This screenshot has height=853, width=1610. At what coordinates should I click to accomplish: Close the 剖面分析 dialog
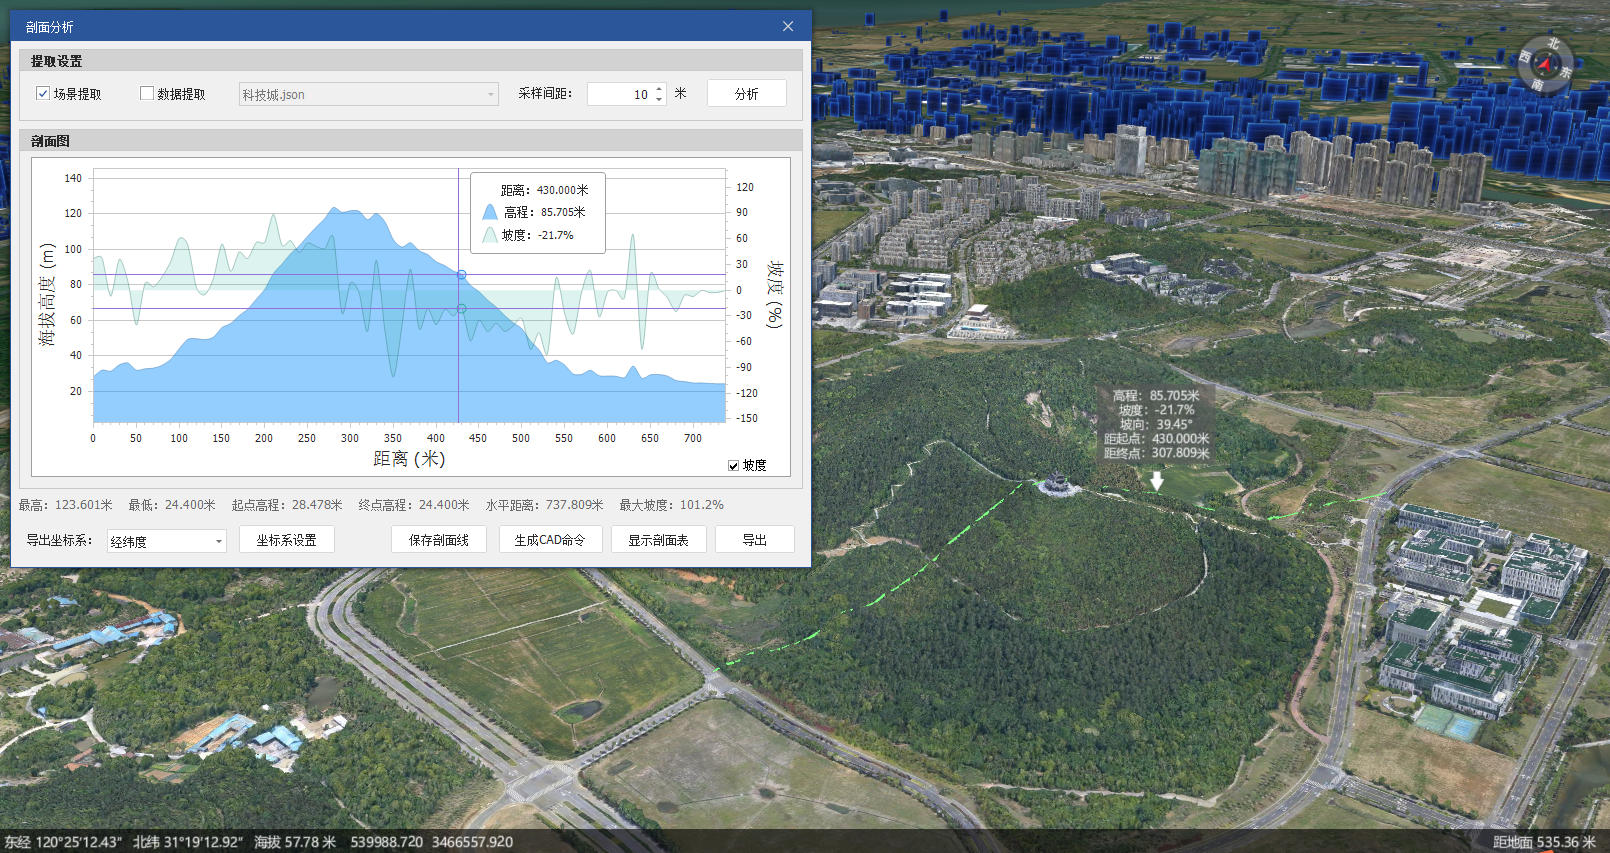[x=788, y=27]
